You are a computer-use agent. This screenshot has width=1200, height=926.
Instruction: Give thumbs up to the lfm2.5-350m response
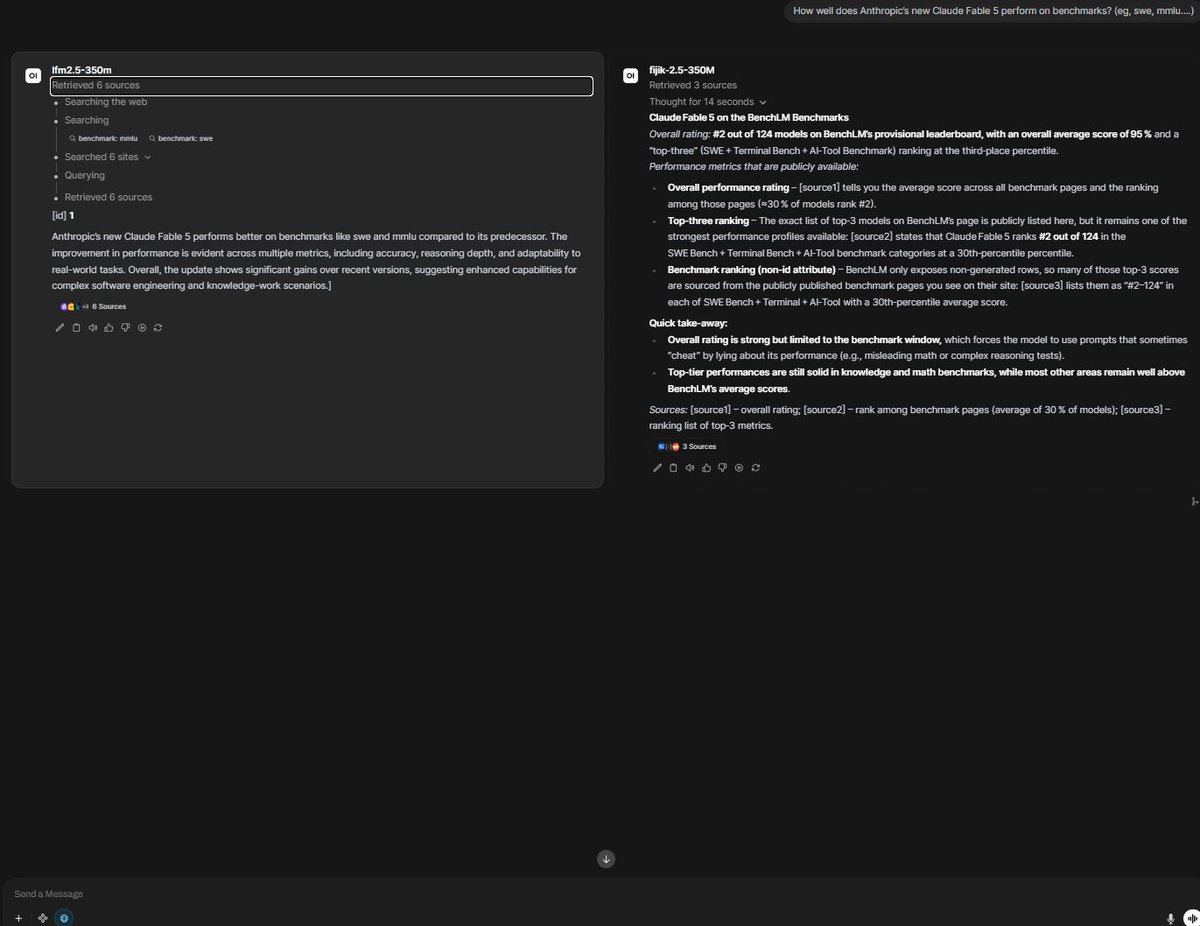tap(109, 327)
